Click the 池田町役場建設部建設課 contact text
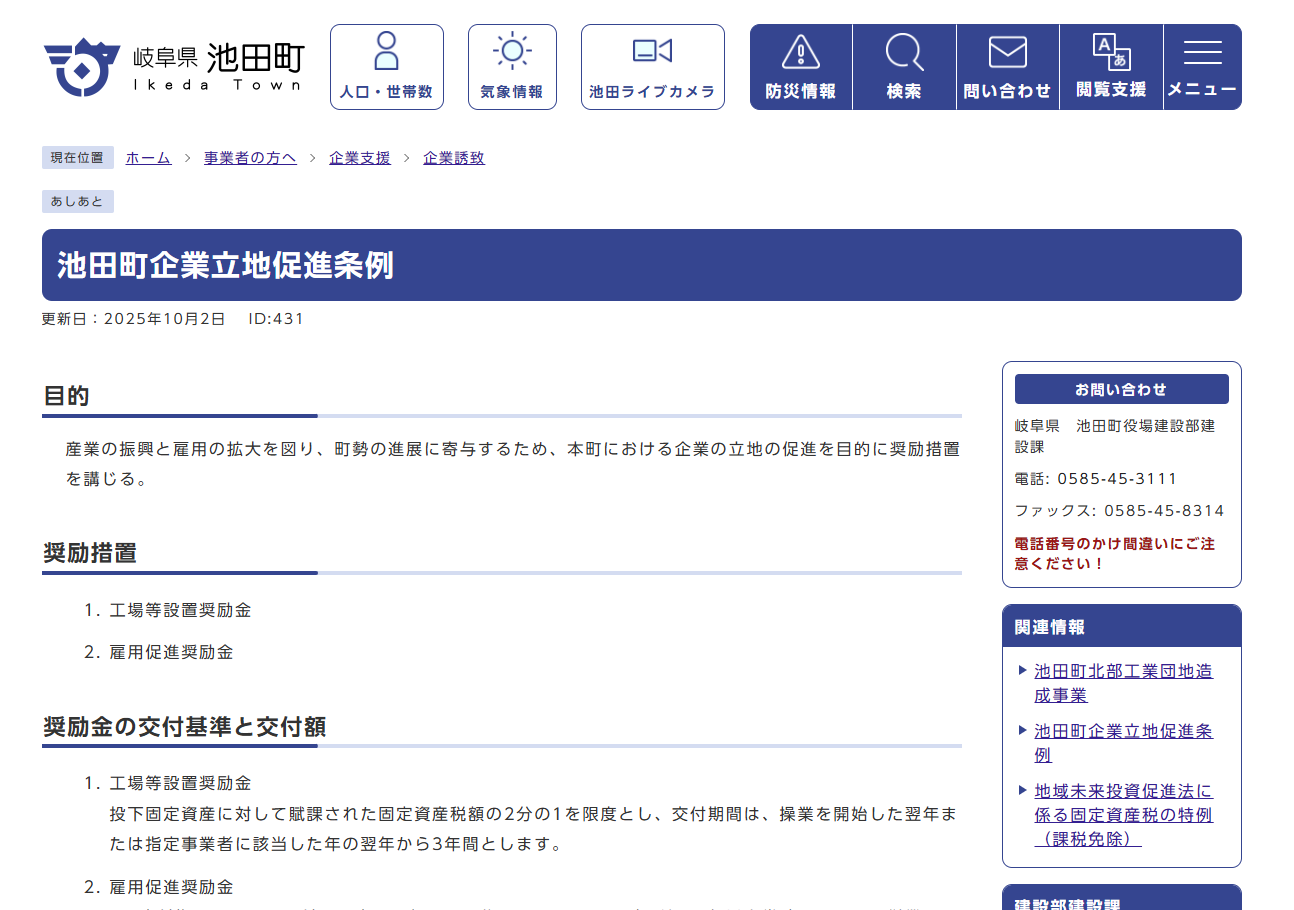This screenshot has height=910, width=1294. (1115, 436)
